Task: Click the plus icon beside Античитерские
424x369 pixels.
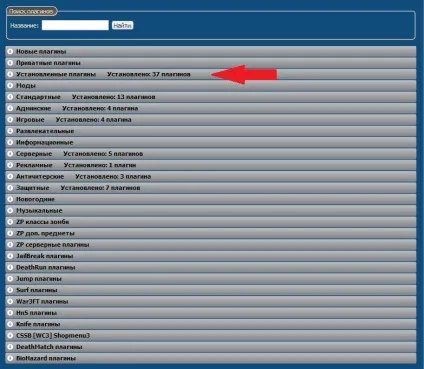Action: [10, 176]
